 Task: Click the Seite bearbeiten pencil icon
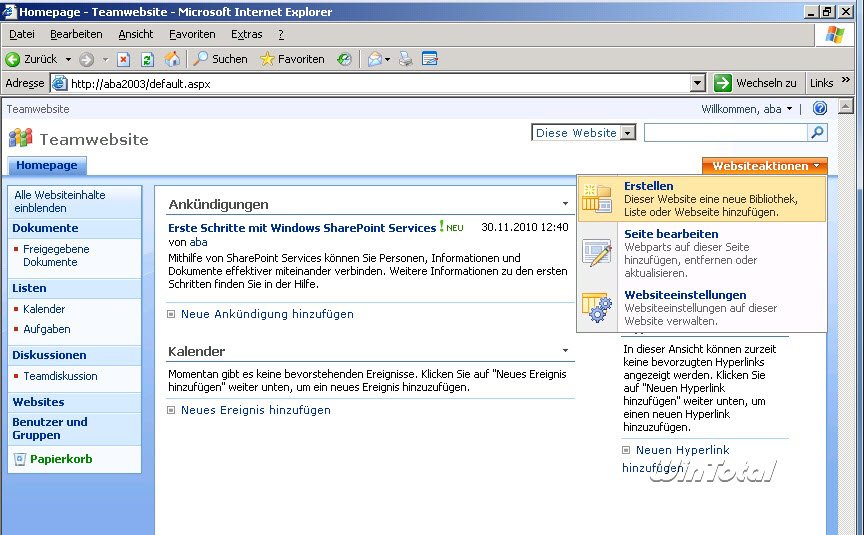click(x=597, y=253)
